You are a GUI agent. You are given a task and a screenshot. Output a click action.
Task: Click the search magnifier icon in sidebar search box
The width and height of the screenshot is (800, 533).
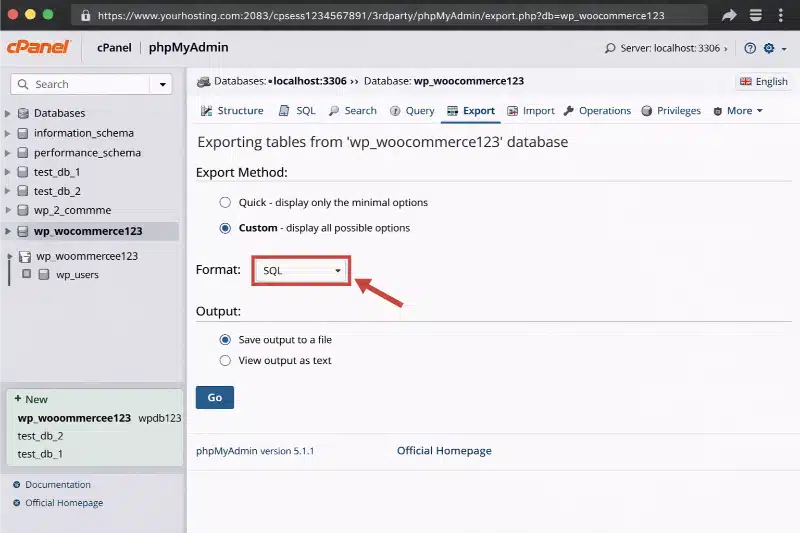pos(23,84)
